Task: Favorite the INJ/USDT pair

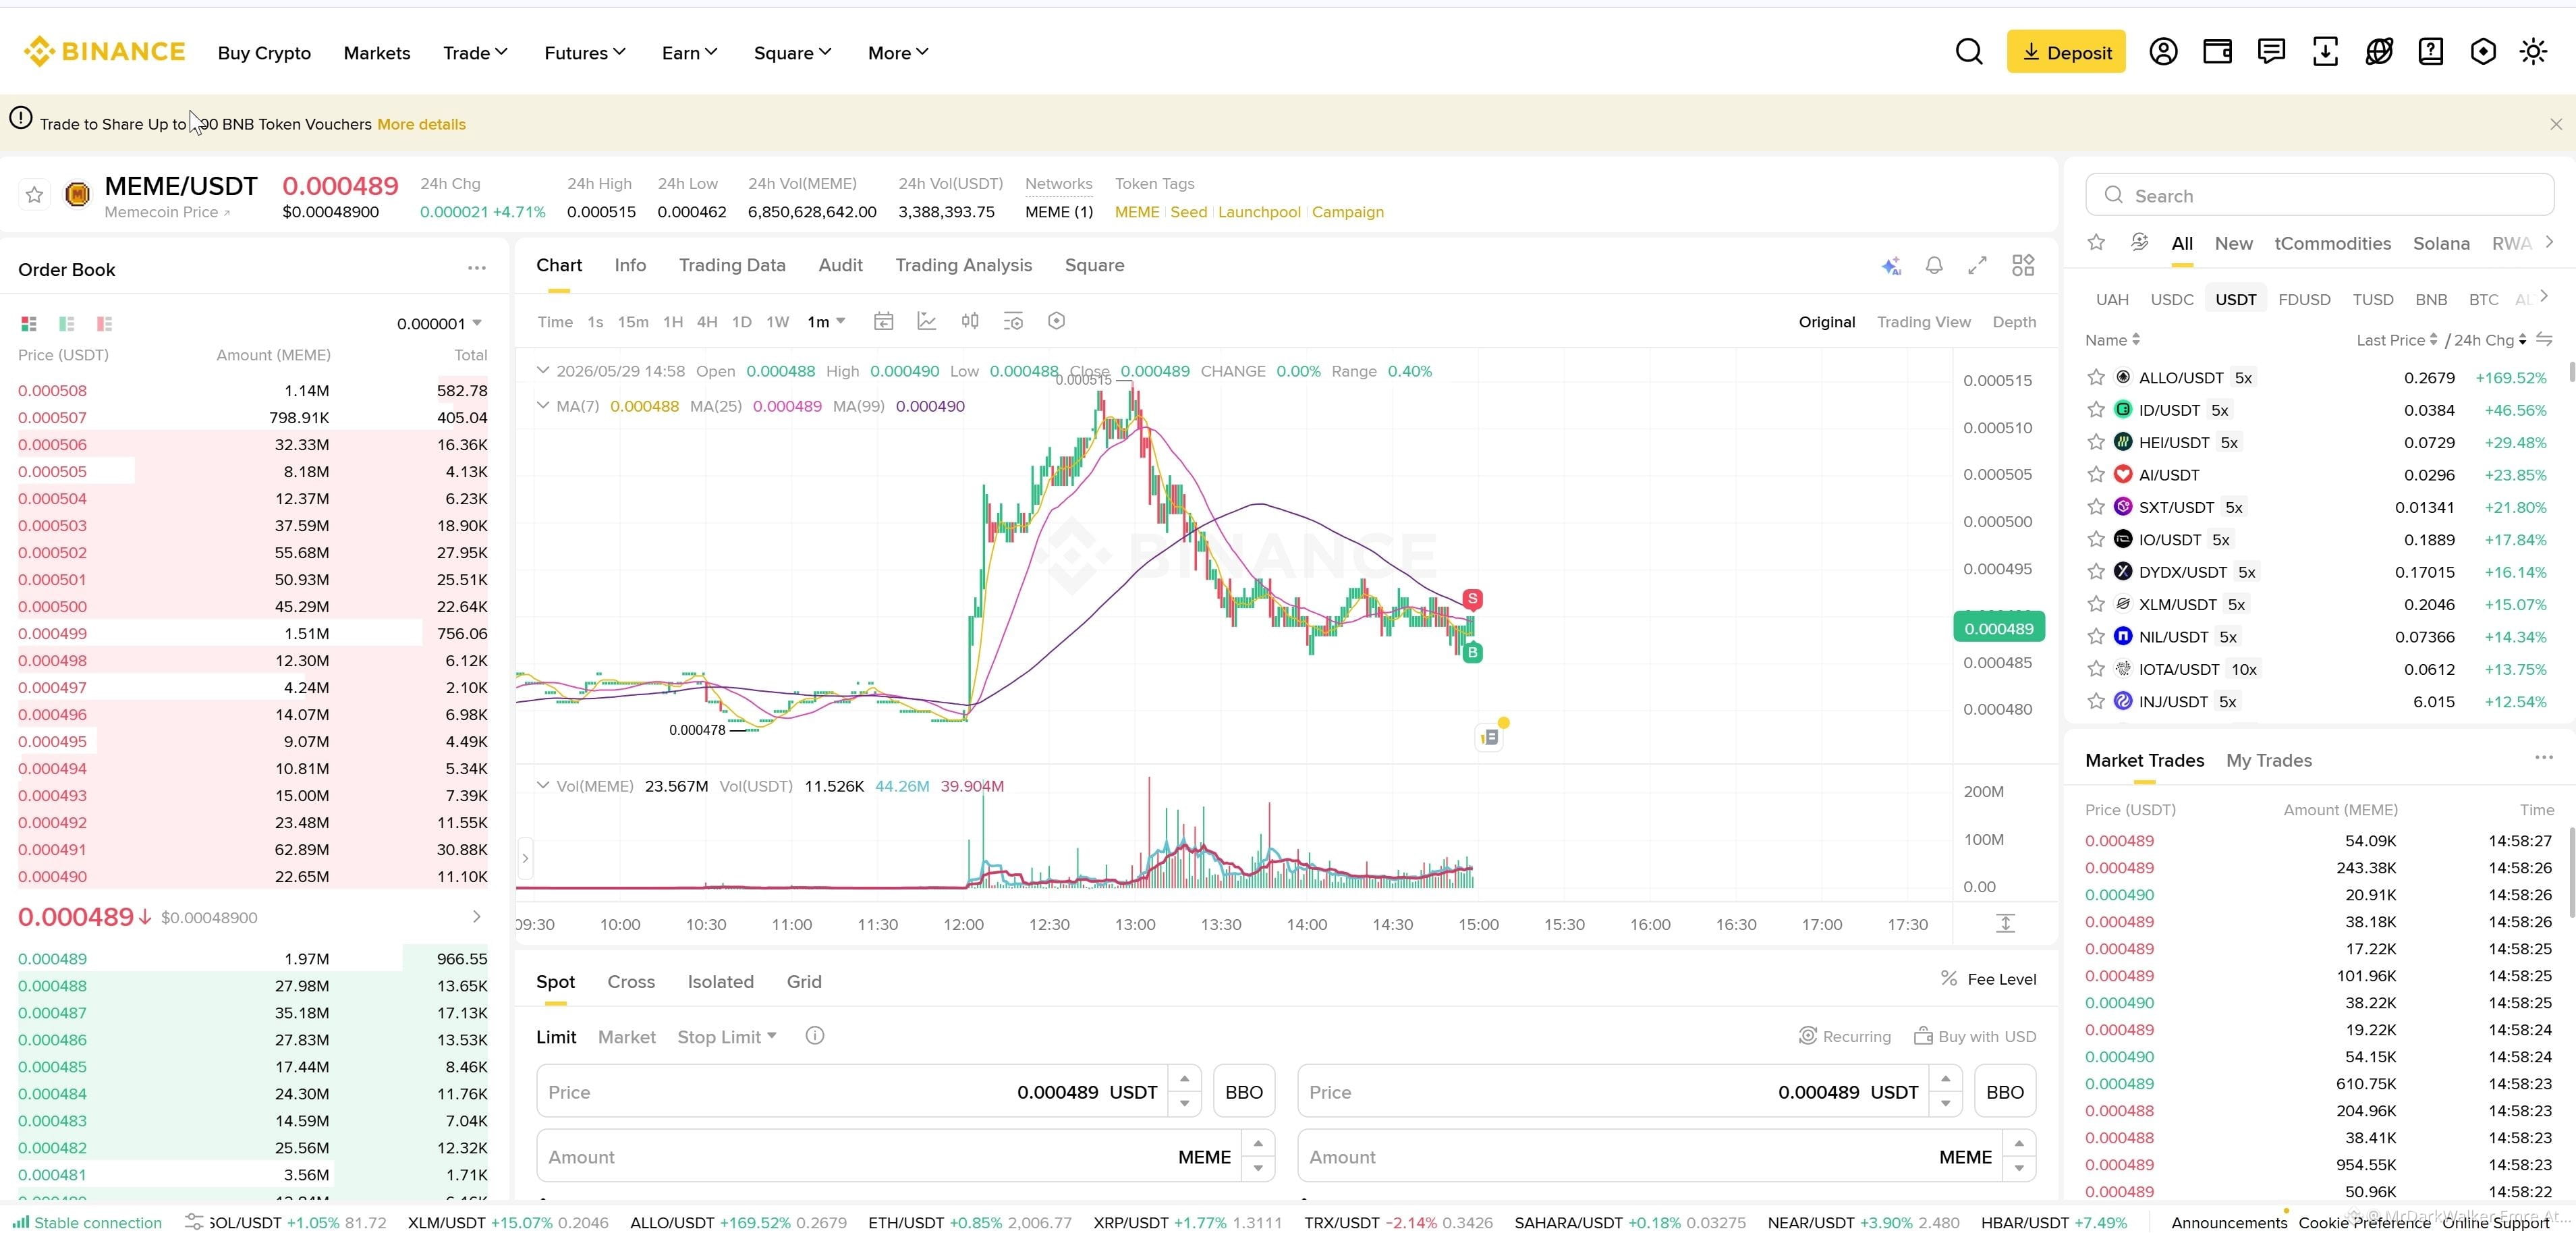Action: click(2096, 701)
